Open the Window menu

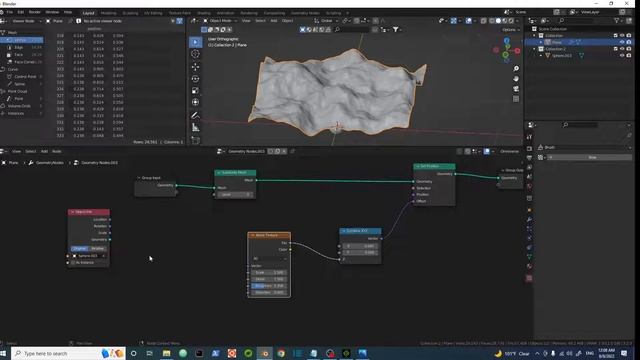(52, 12)
